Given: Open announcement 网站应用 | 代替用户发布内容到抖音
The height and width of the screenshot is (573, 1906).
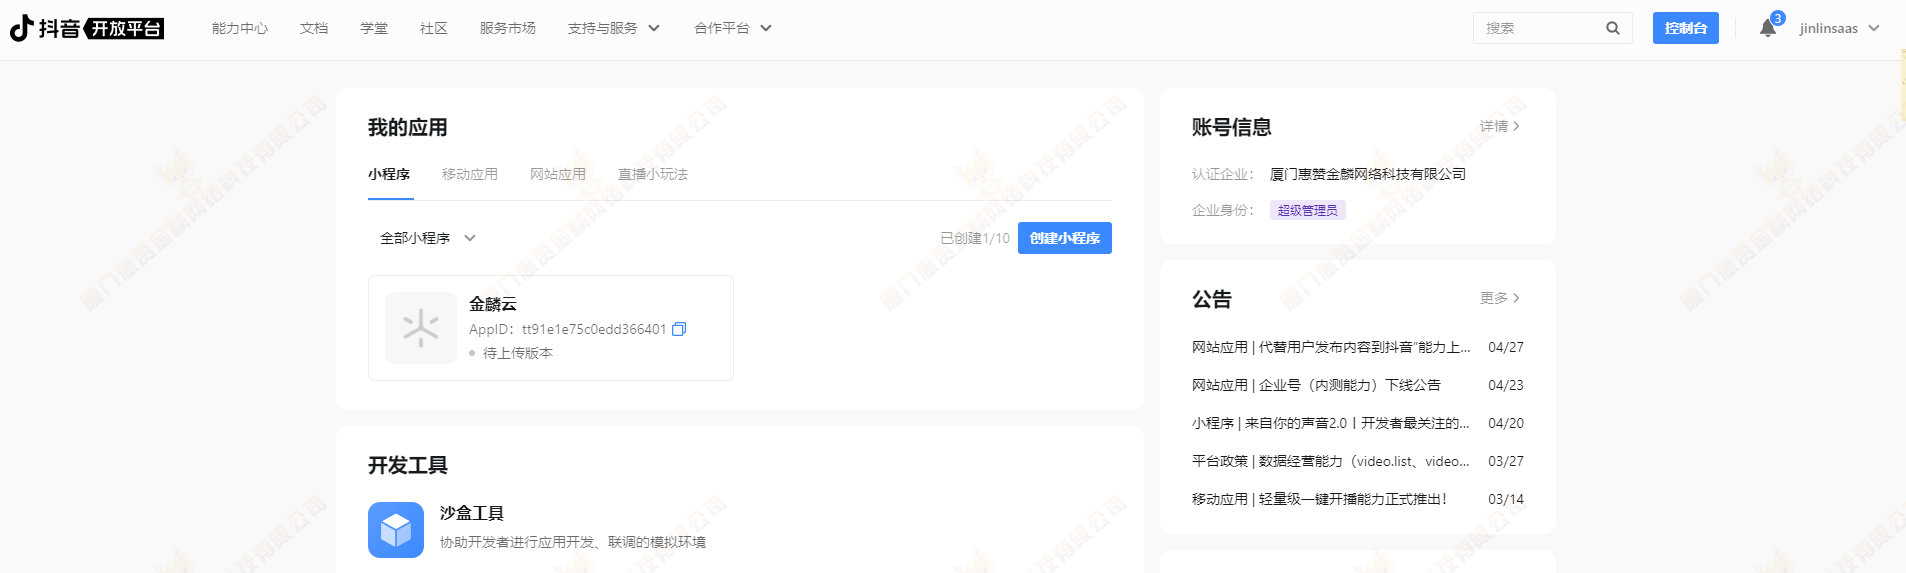Looking at the screenshot, I should [1331, 347].
